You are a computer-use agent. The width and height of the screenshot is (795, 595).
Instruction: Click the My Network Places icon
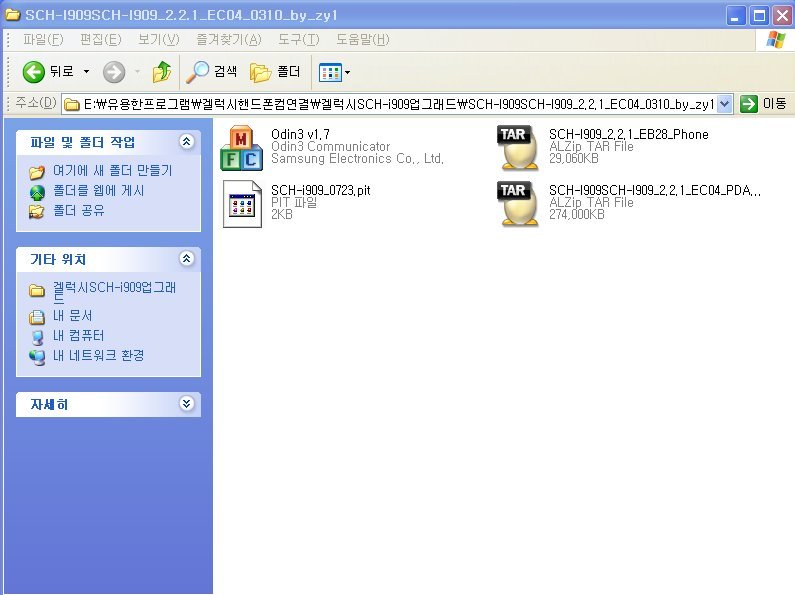coord(37,357)
